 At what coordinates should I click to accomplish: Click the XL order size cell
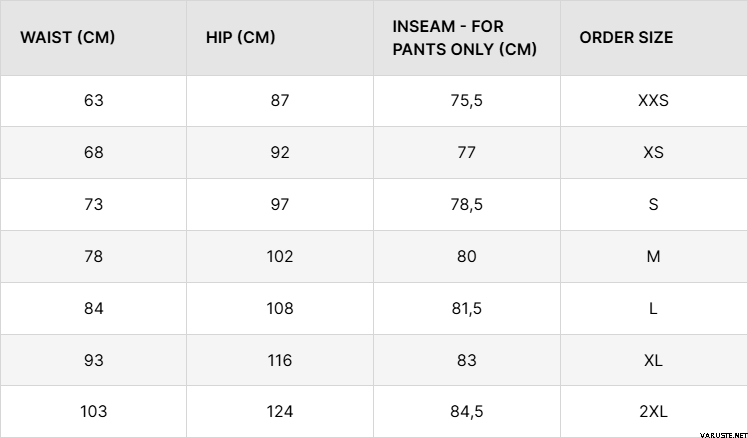(x=653, y=360)
